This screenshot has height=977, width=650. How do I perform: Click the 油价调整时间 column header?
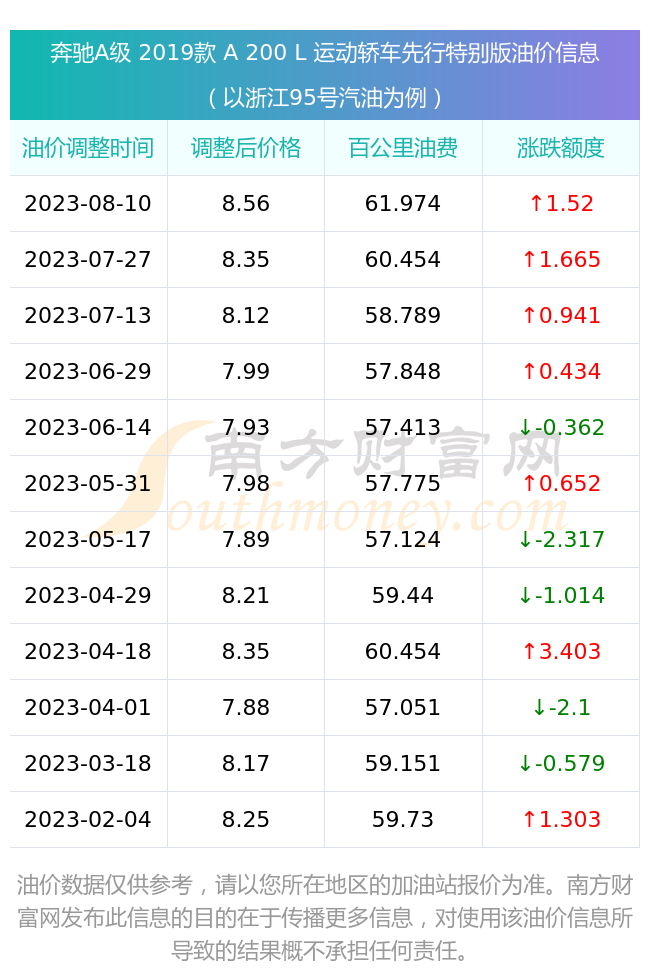pyautogui.click(x=88, y=148)
